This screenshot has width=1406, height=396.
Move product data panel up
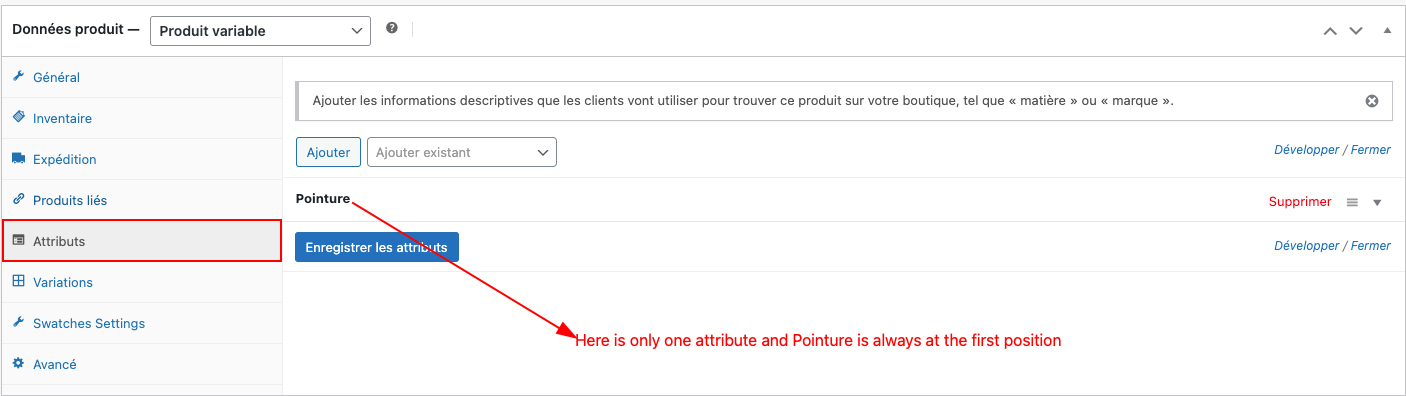click(x=1330, y=31)
